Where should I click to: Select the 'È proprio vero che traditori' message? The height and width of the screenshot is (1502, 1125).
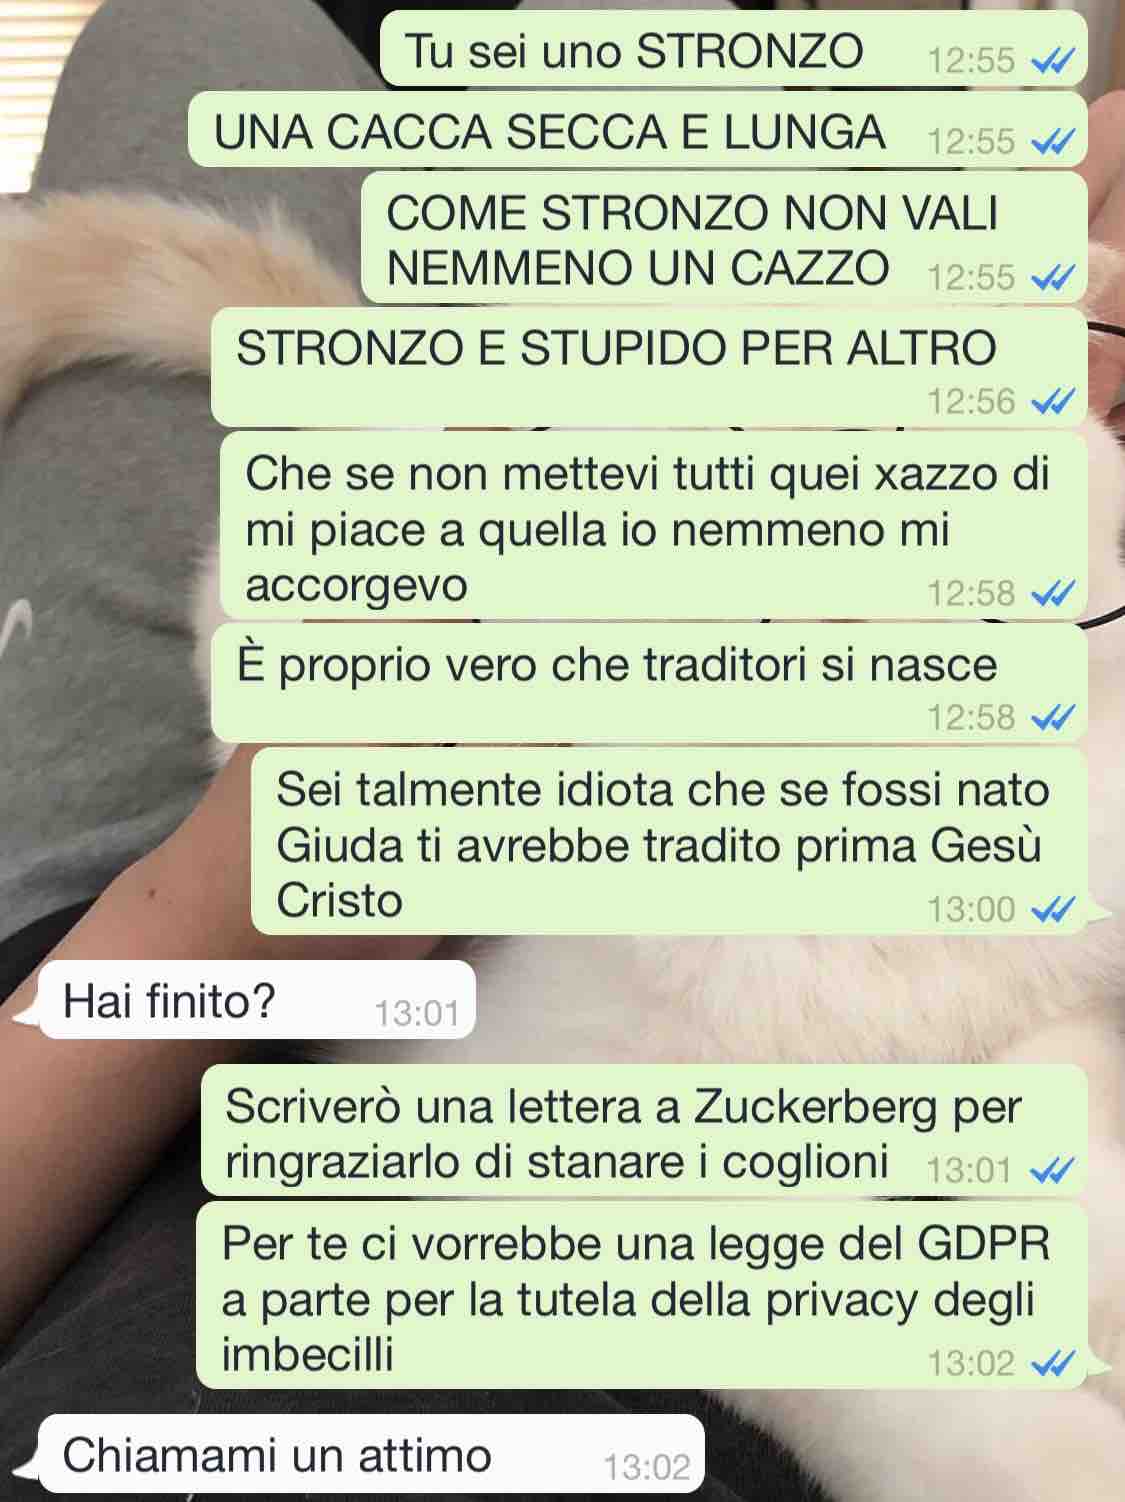[x=649, y=684]
